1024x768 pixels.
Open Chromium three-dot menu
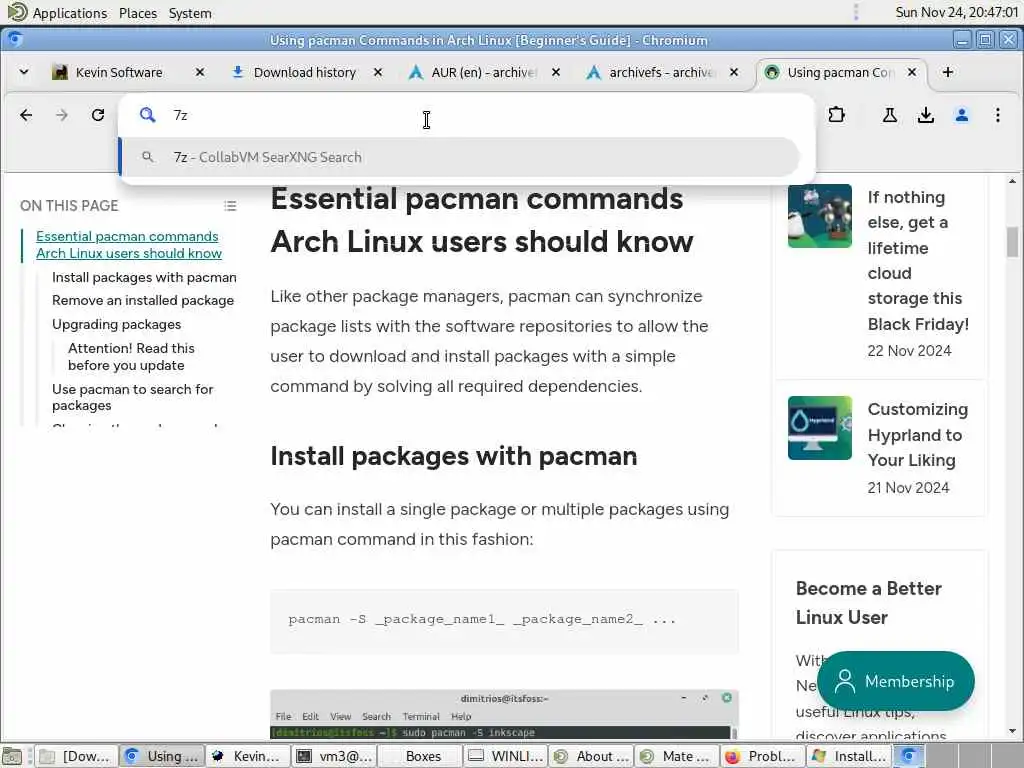coord(997,116)
